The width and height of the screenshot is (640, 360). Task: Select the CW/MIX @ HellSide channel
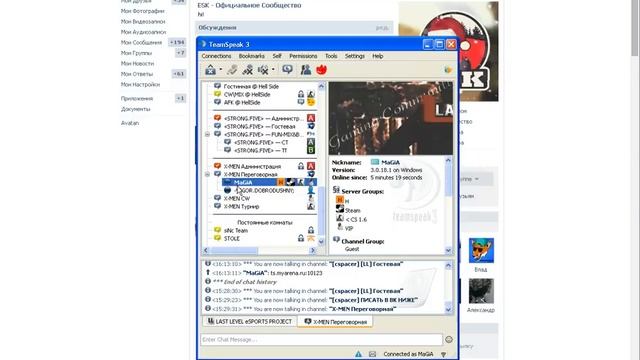[x=247, y=94]
